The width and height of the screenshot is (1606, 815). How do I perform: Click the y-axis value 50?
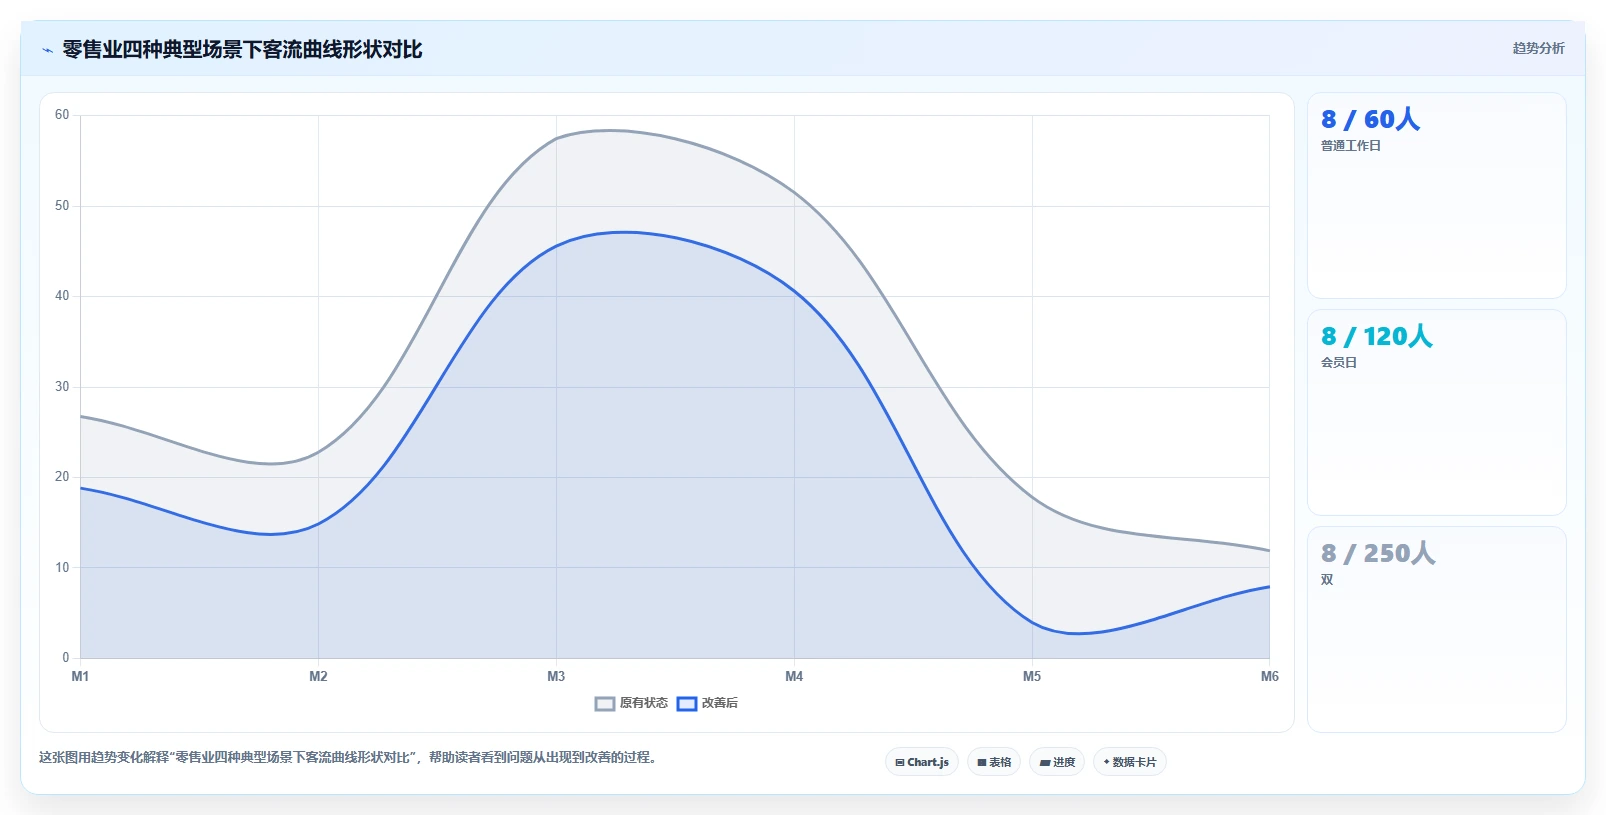pyautogui.click(x=62, y=206)
